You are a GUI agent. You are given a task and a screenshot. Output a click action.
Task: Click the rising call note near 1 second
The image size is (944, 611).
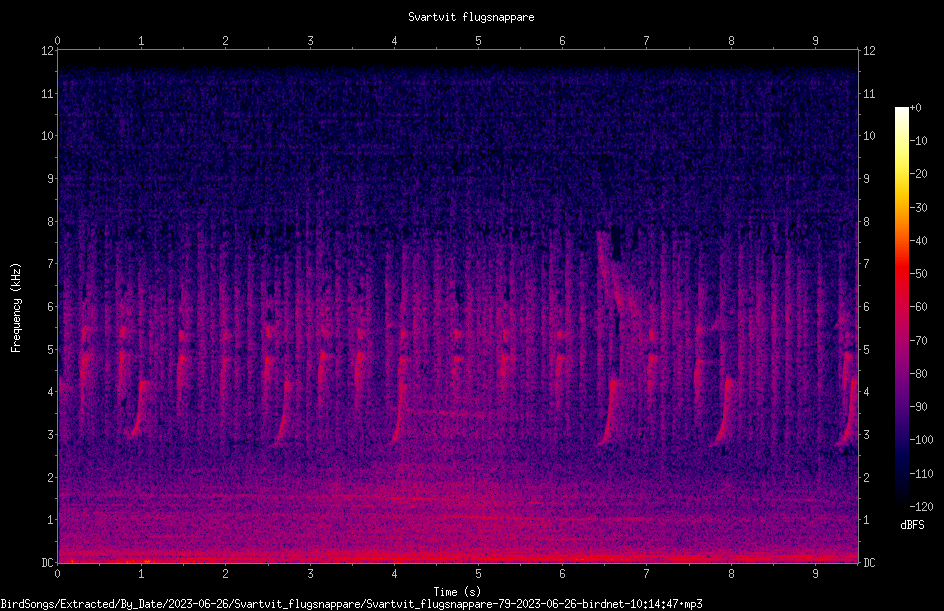(140, 408)
